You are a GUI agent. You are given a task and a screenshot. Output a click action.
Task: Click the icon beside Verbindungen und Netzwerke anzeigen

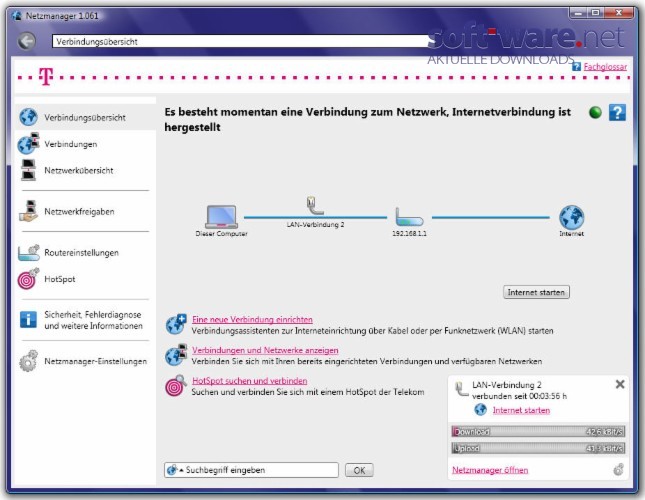point(176,355)
